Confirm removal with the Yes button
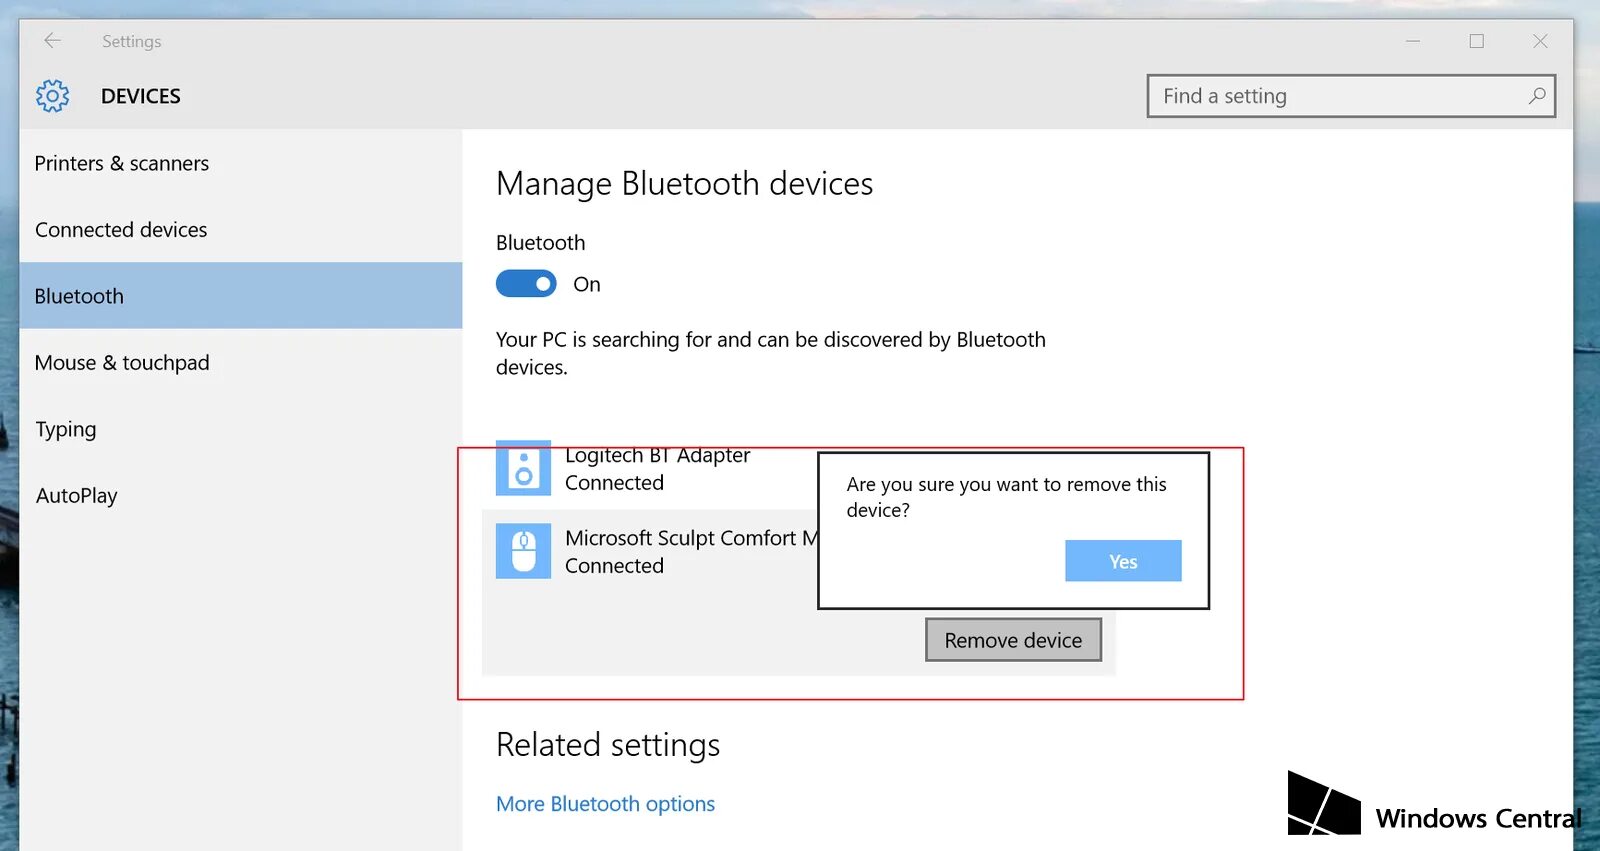Viewport: 1600px width, 851px height. click(1123, 561)
